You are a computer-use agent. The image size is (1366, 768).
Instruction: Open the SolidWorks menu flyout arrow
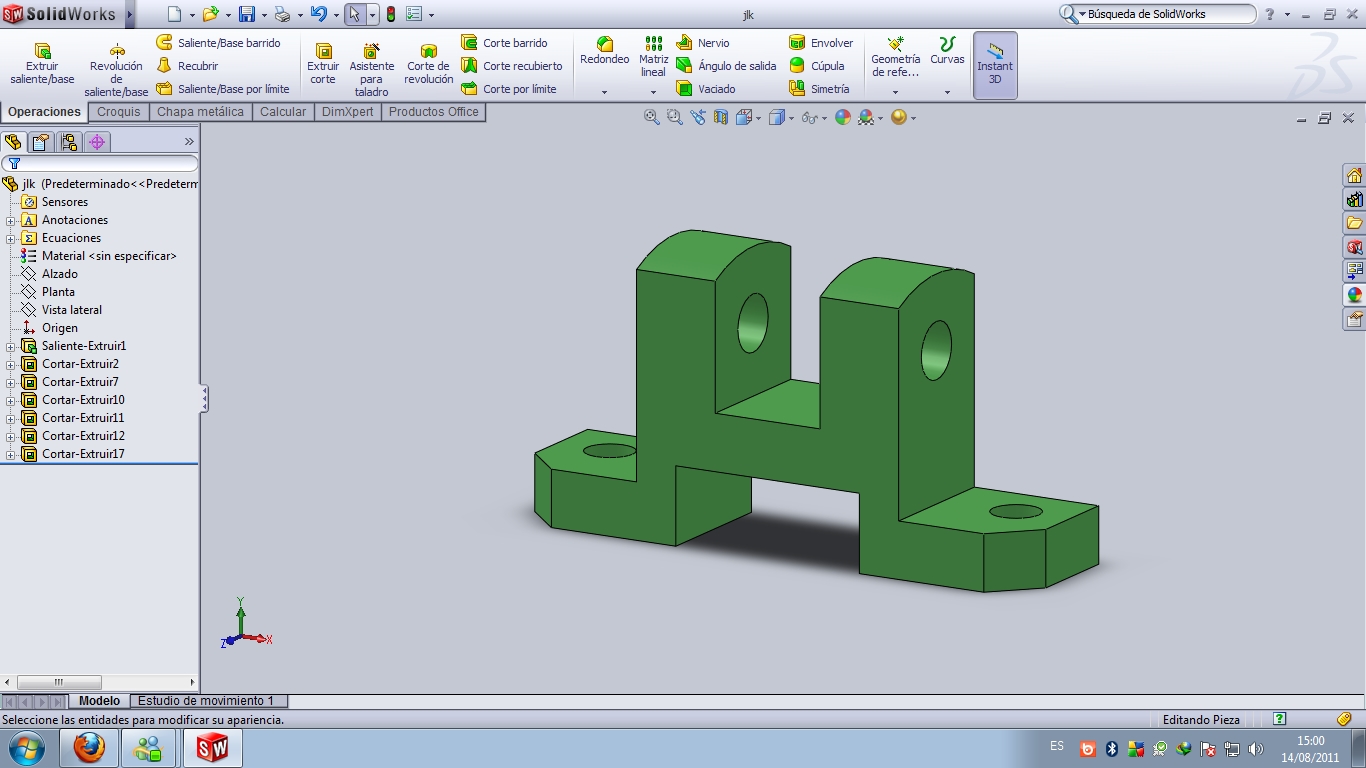(130, 14)
